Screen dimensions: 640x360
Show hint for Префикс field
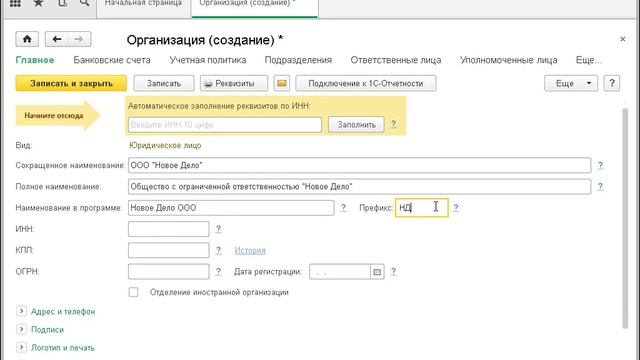tap(456, 208)
